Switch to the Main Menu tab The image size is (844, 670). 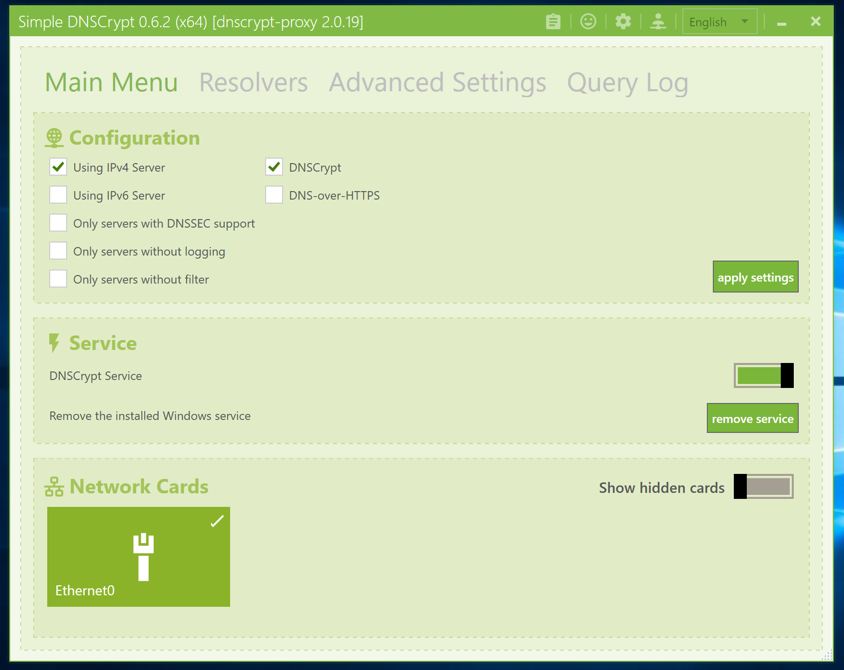[111, 83]
